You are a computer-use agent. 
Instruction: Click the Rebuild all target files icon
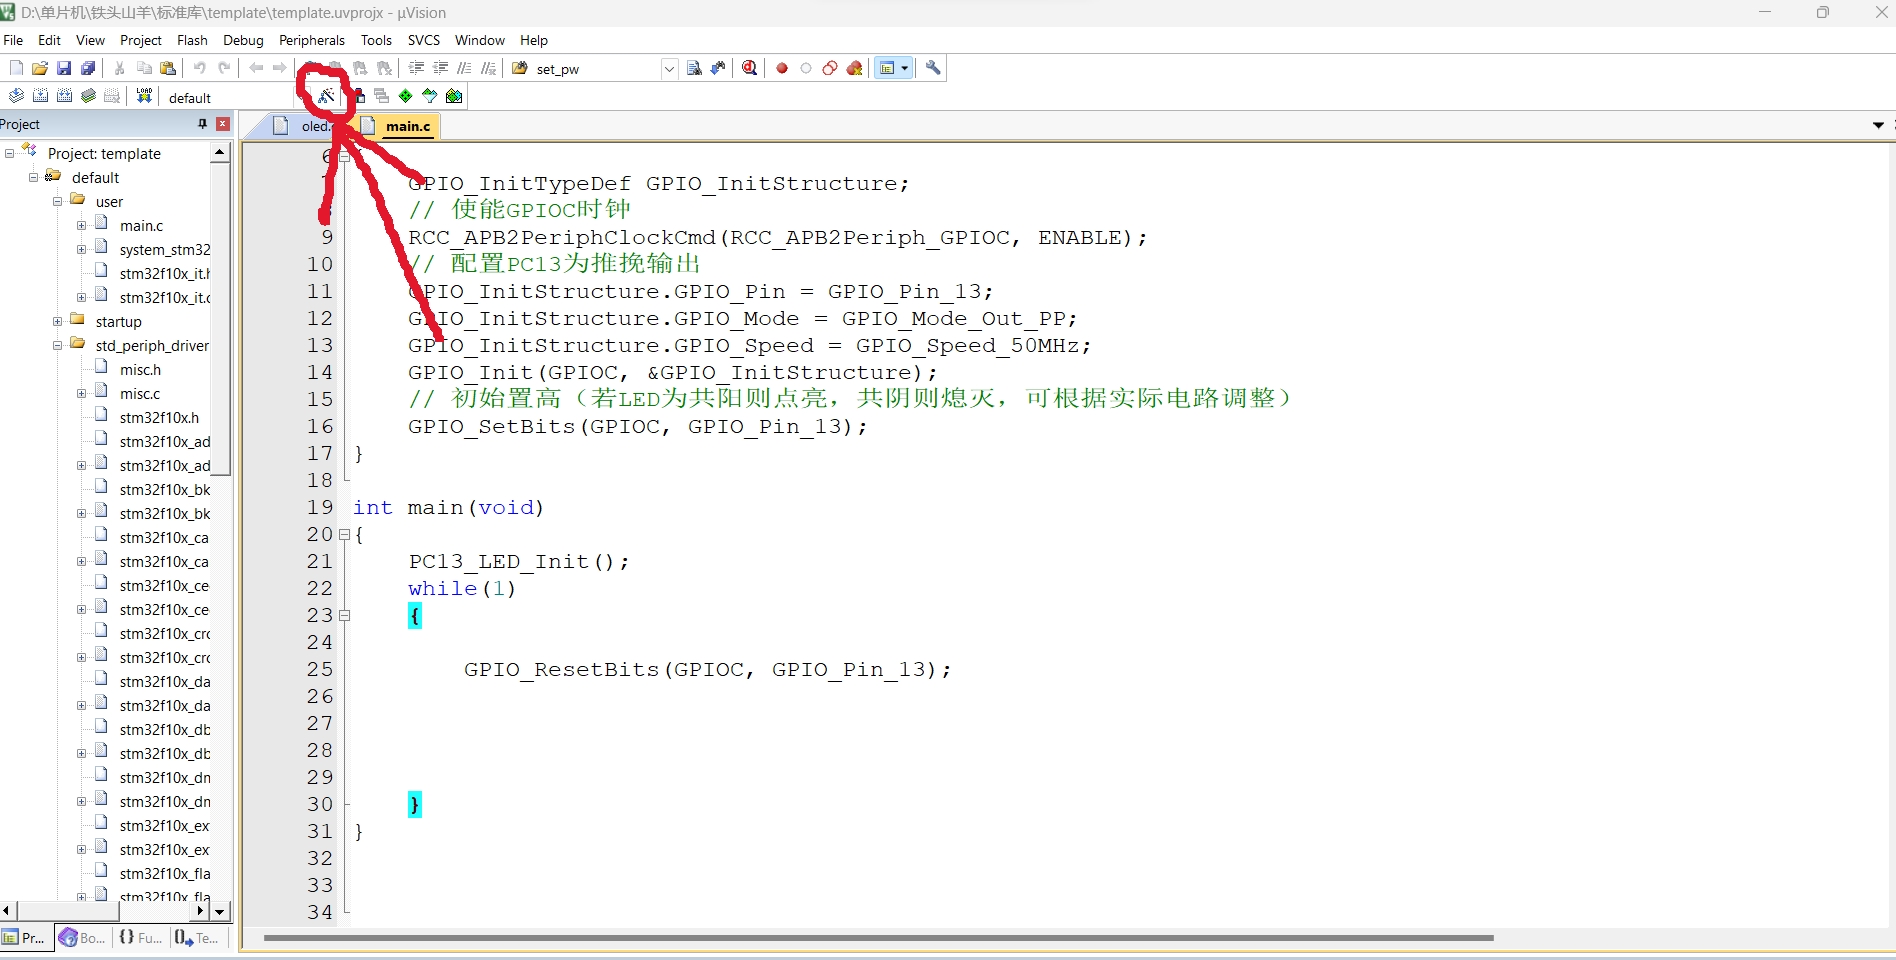[x=63, y=96]
